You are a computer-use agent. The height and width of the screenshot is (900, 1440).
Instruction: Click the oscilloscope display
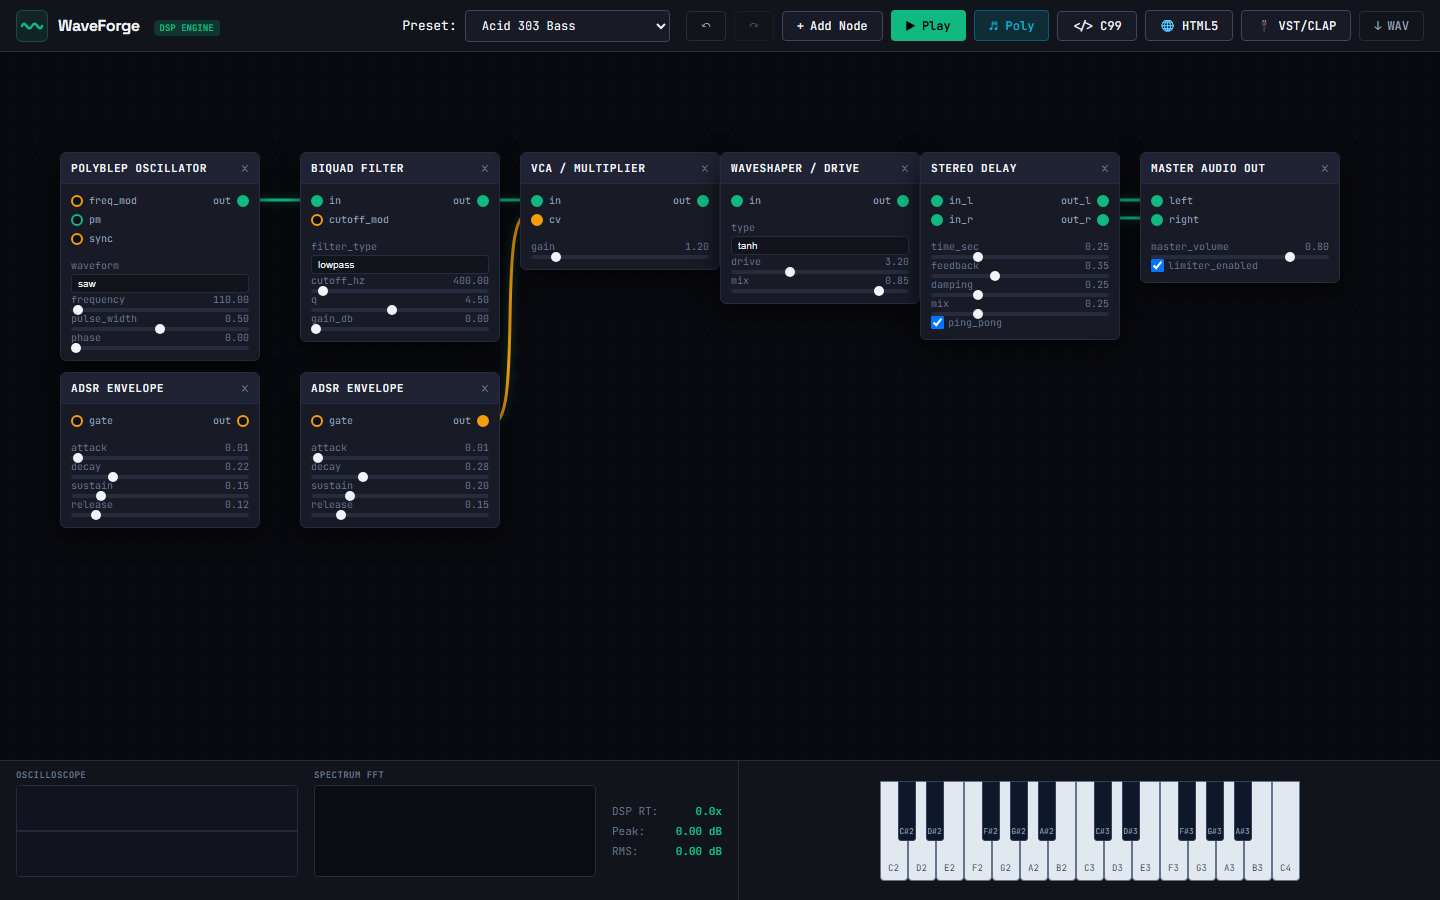[x=157, y=831]
